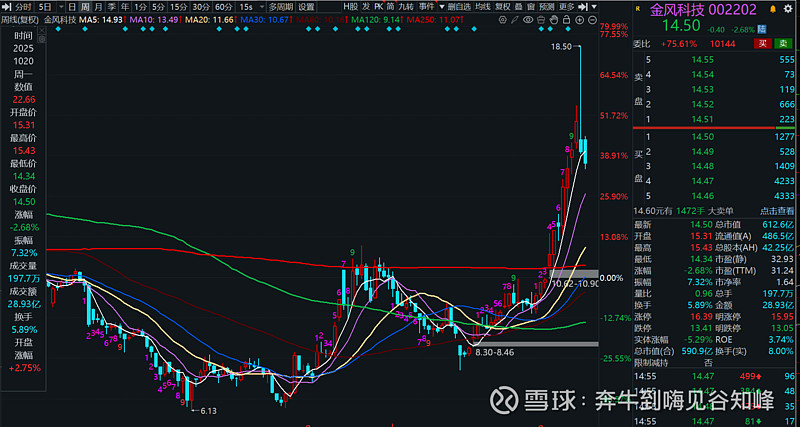Click the 点击查看 link
This screenshot has height=427, width=800.
point(777,211)
